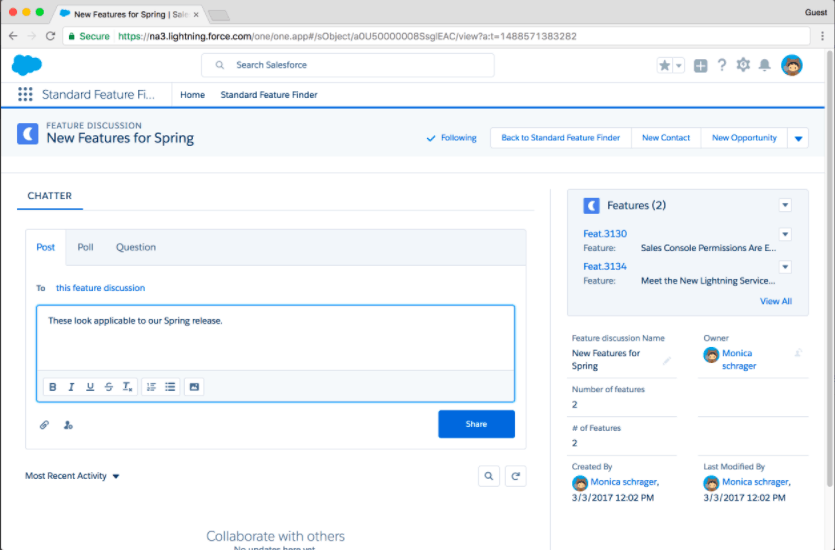
Task: Click the Features (2) heading
Action: (636, 206)
